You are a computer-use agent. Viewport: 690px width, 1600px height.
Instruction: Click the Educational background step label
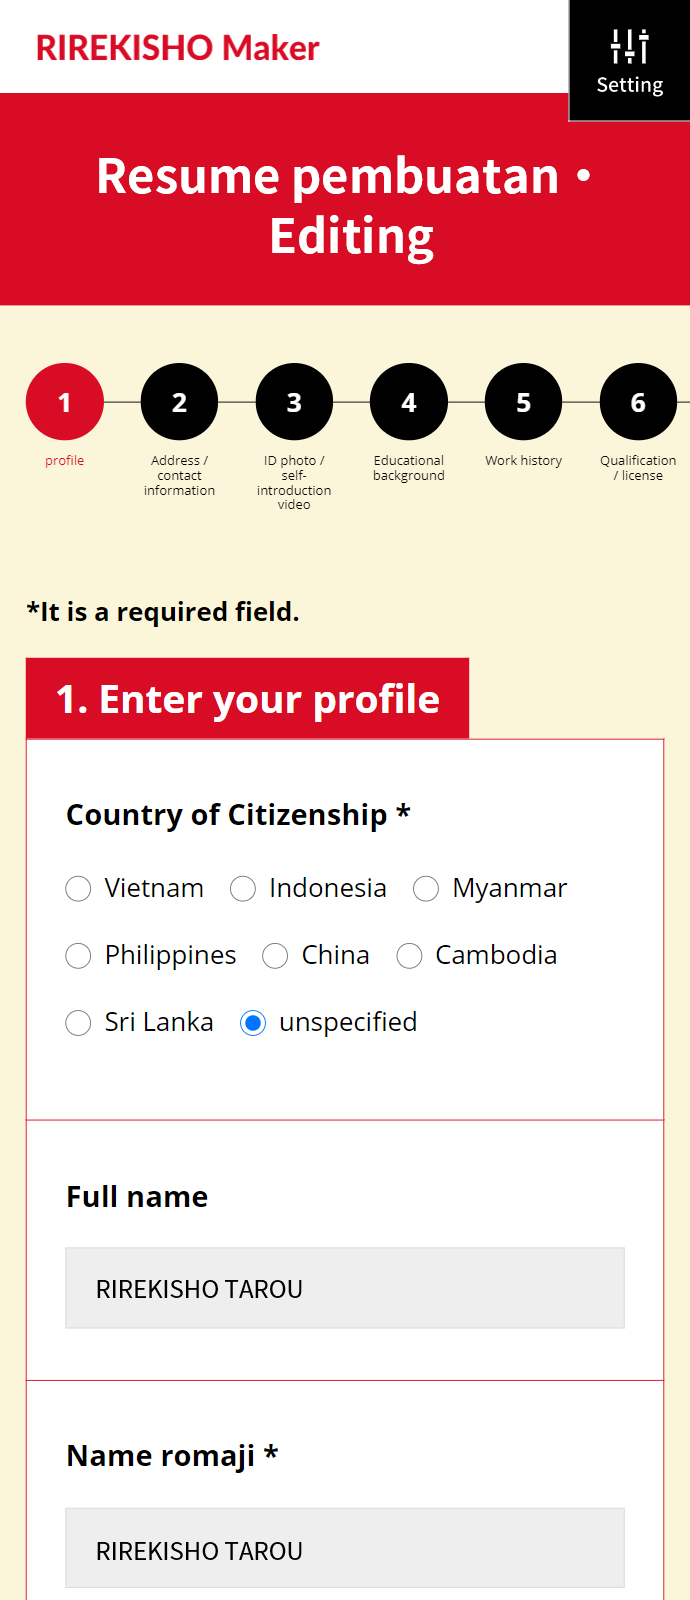[x=409, y=468]
